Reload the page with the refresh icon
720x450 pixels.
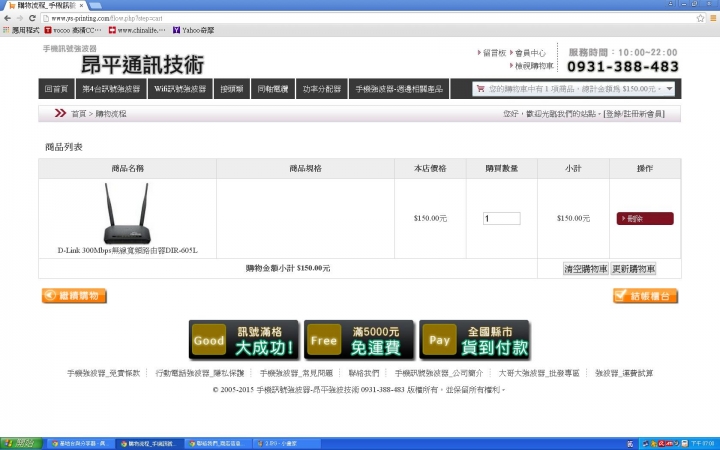click(32, 18)
